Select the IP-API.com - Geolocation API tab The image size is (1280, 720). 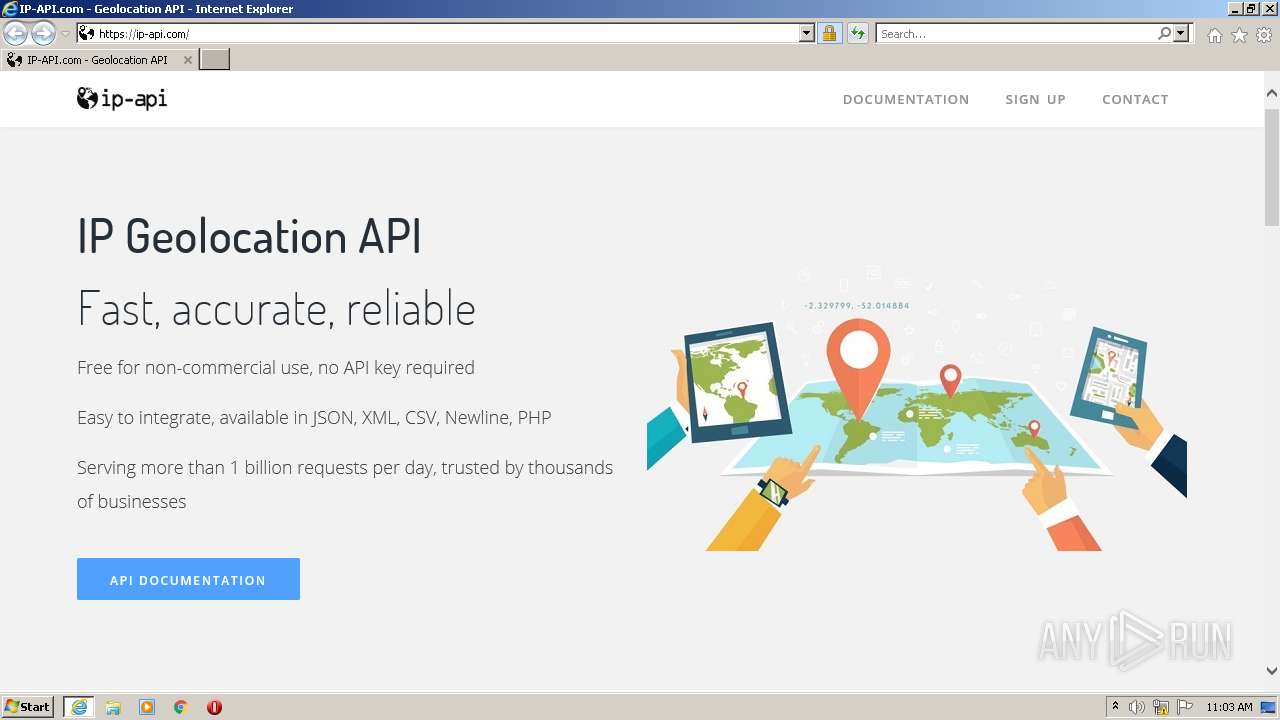pos(97,60)
